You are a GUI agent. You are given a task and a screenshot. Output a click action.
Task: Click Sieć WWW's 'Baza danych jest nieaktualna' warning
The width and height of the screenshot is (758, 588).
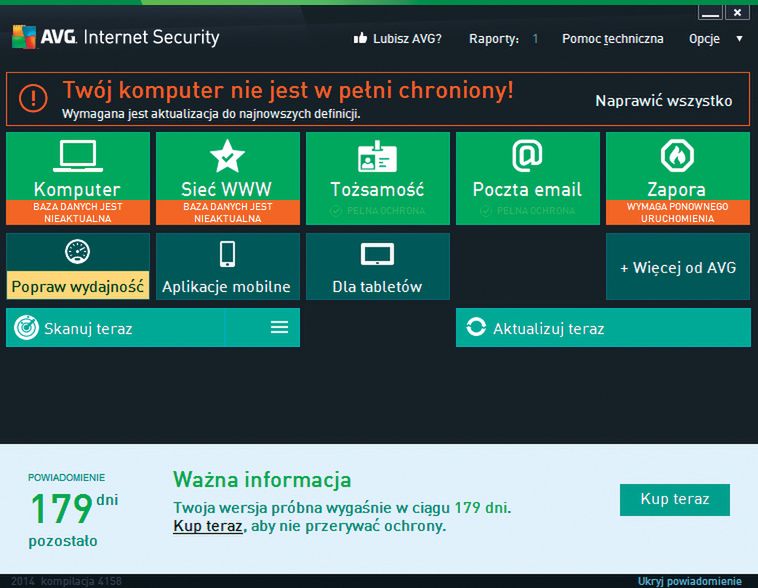[228, 212]
